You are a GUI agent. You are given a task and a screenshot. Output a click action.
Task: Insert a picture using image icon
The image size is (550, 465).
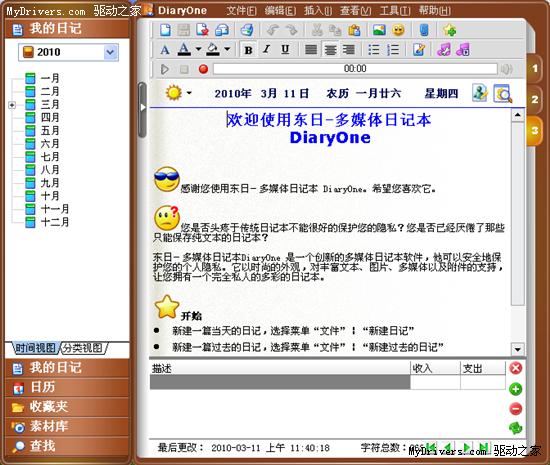(379, 30)
